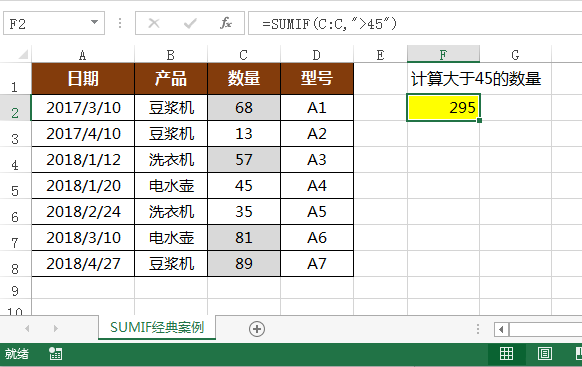This screenshot has width=582, height=367.
Task: Select column D header
Action: coord(317,55)
